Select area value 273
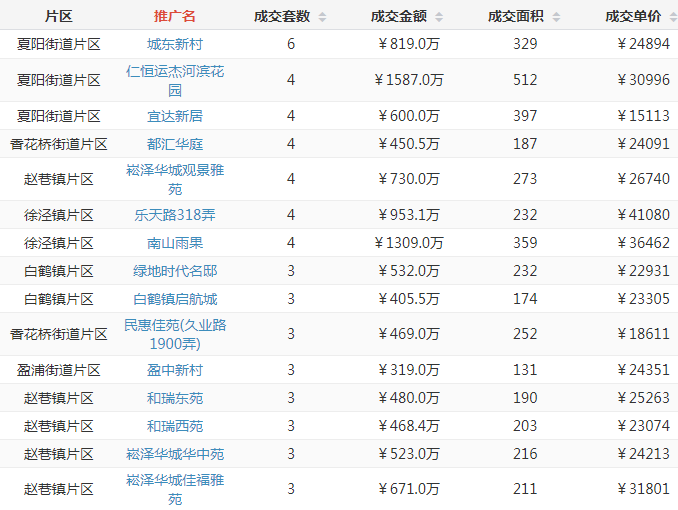This screenshot has width=678, height=510. 525,179
